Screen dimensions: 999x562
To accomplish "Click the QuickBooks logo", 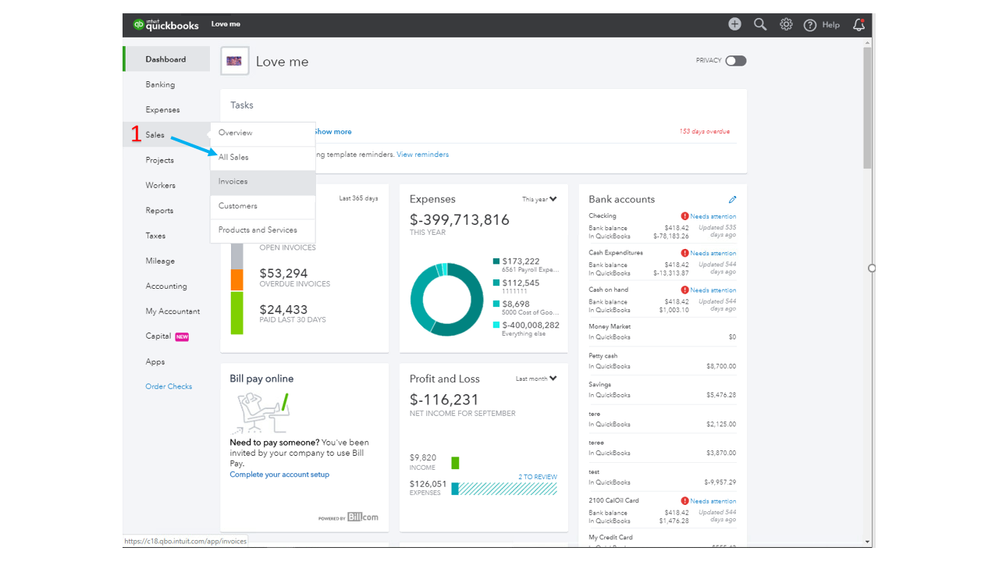I will click(166, 25).
